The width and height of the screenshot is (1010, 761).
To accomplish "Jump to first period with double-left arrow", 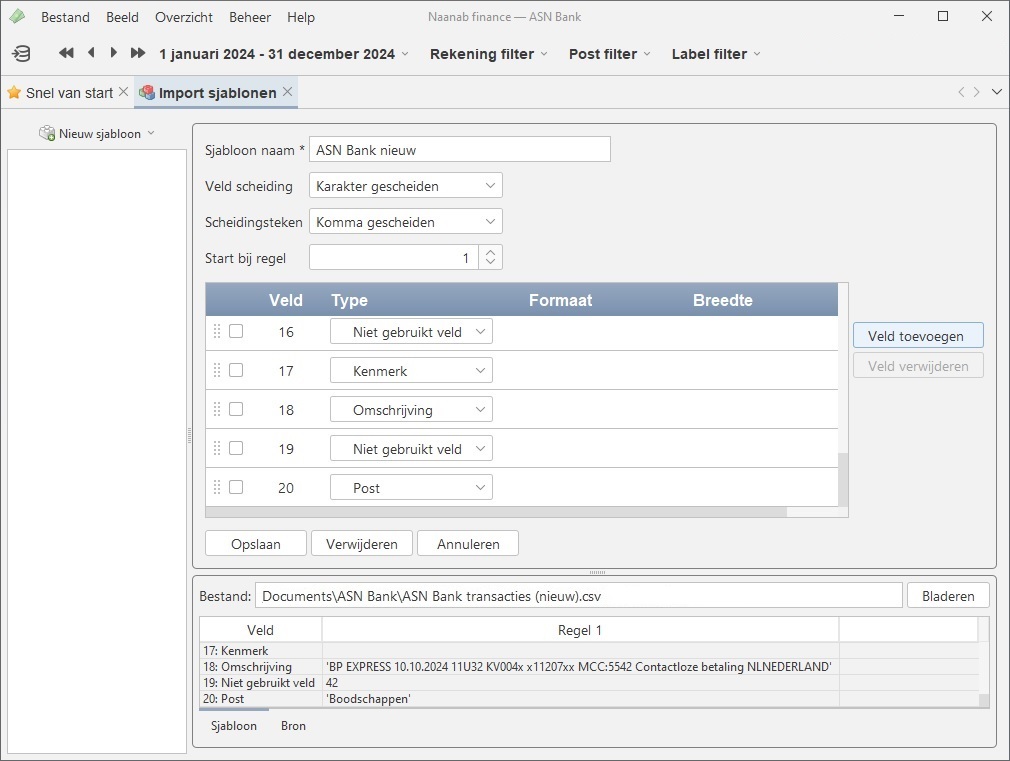I will pyautogui.click(x=66, y=54).
